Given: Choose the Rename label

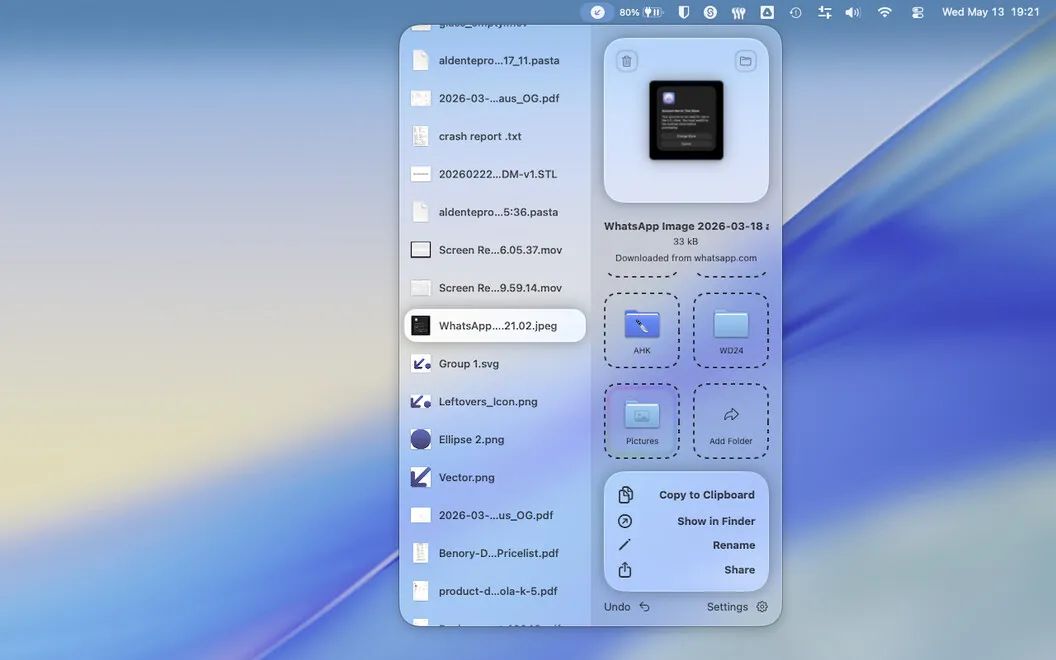Looking at the screenshot, I should 733,546.
